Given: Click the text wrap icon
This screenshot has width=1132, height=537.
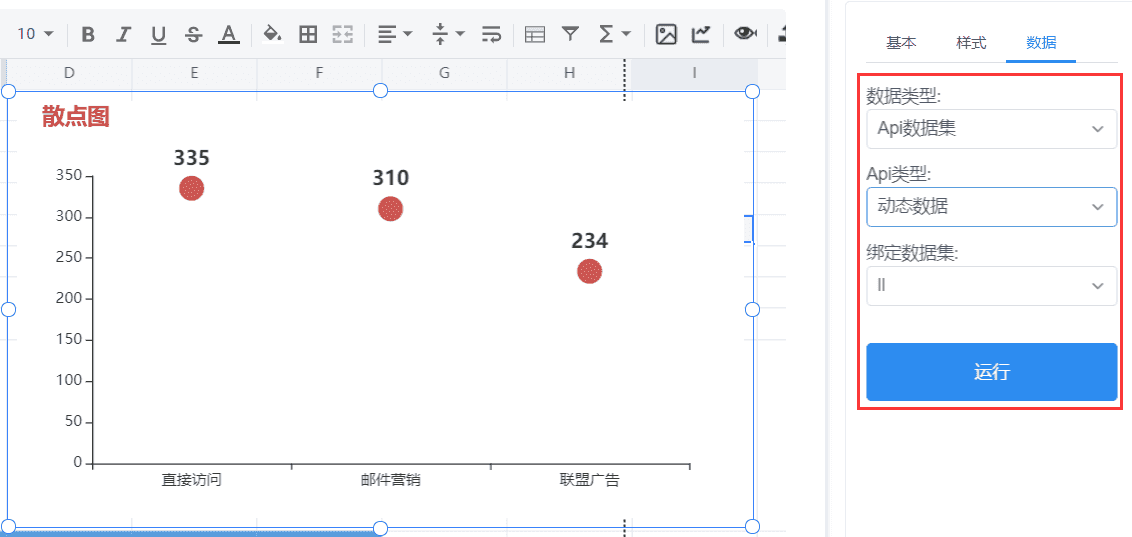Looking at the screenshot, I should pyautogui.click(x=491, y=35).
